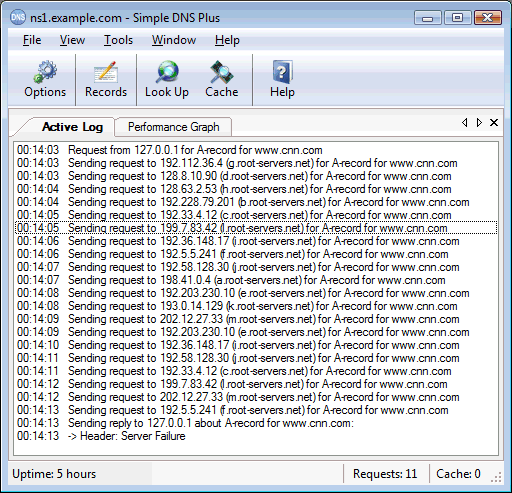Viewport: 512px width, 493px height.
Task: Open the Tools menu
Action: [x=118, y=40]
